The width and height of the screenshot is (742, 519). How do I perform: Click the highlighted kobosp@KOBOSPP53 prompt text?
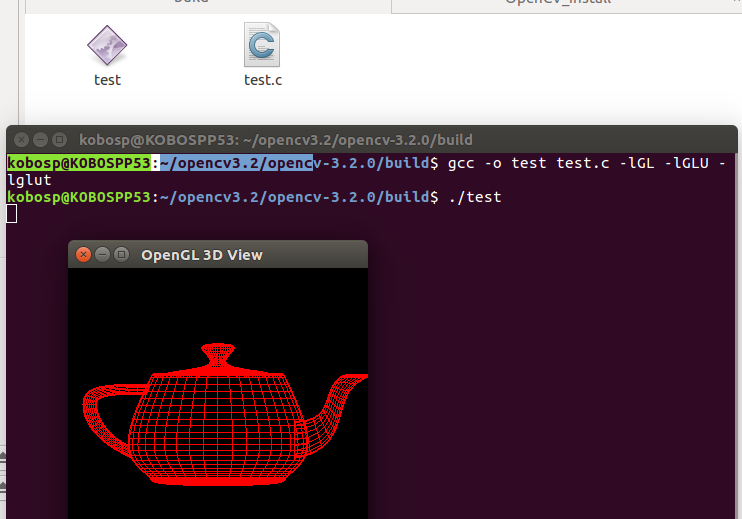tap(79, 163)
